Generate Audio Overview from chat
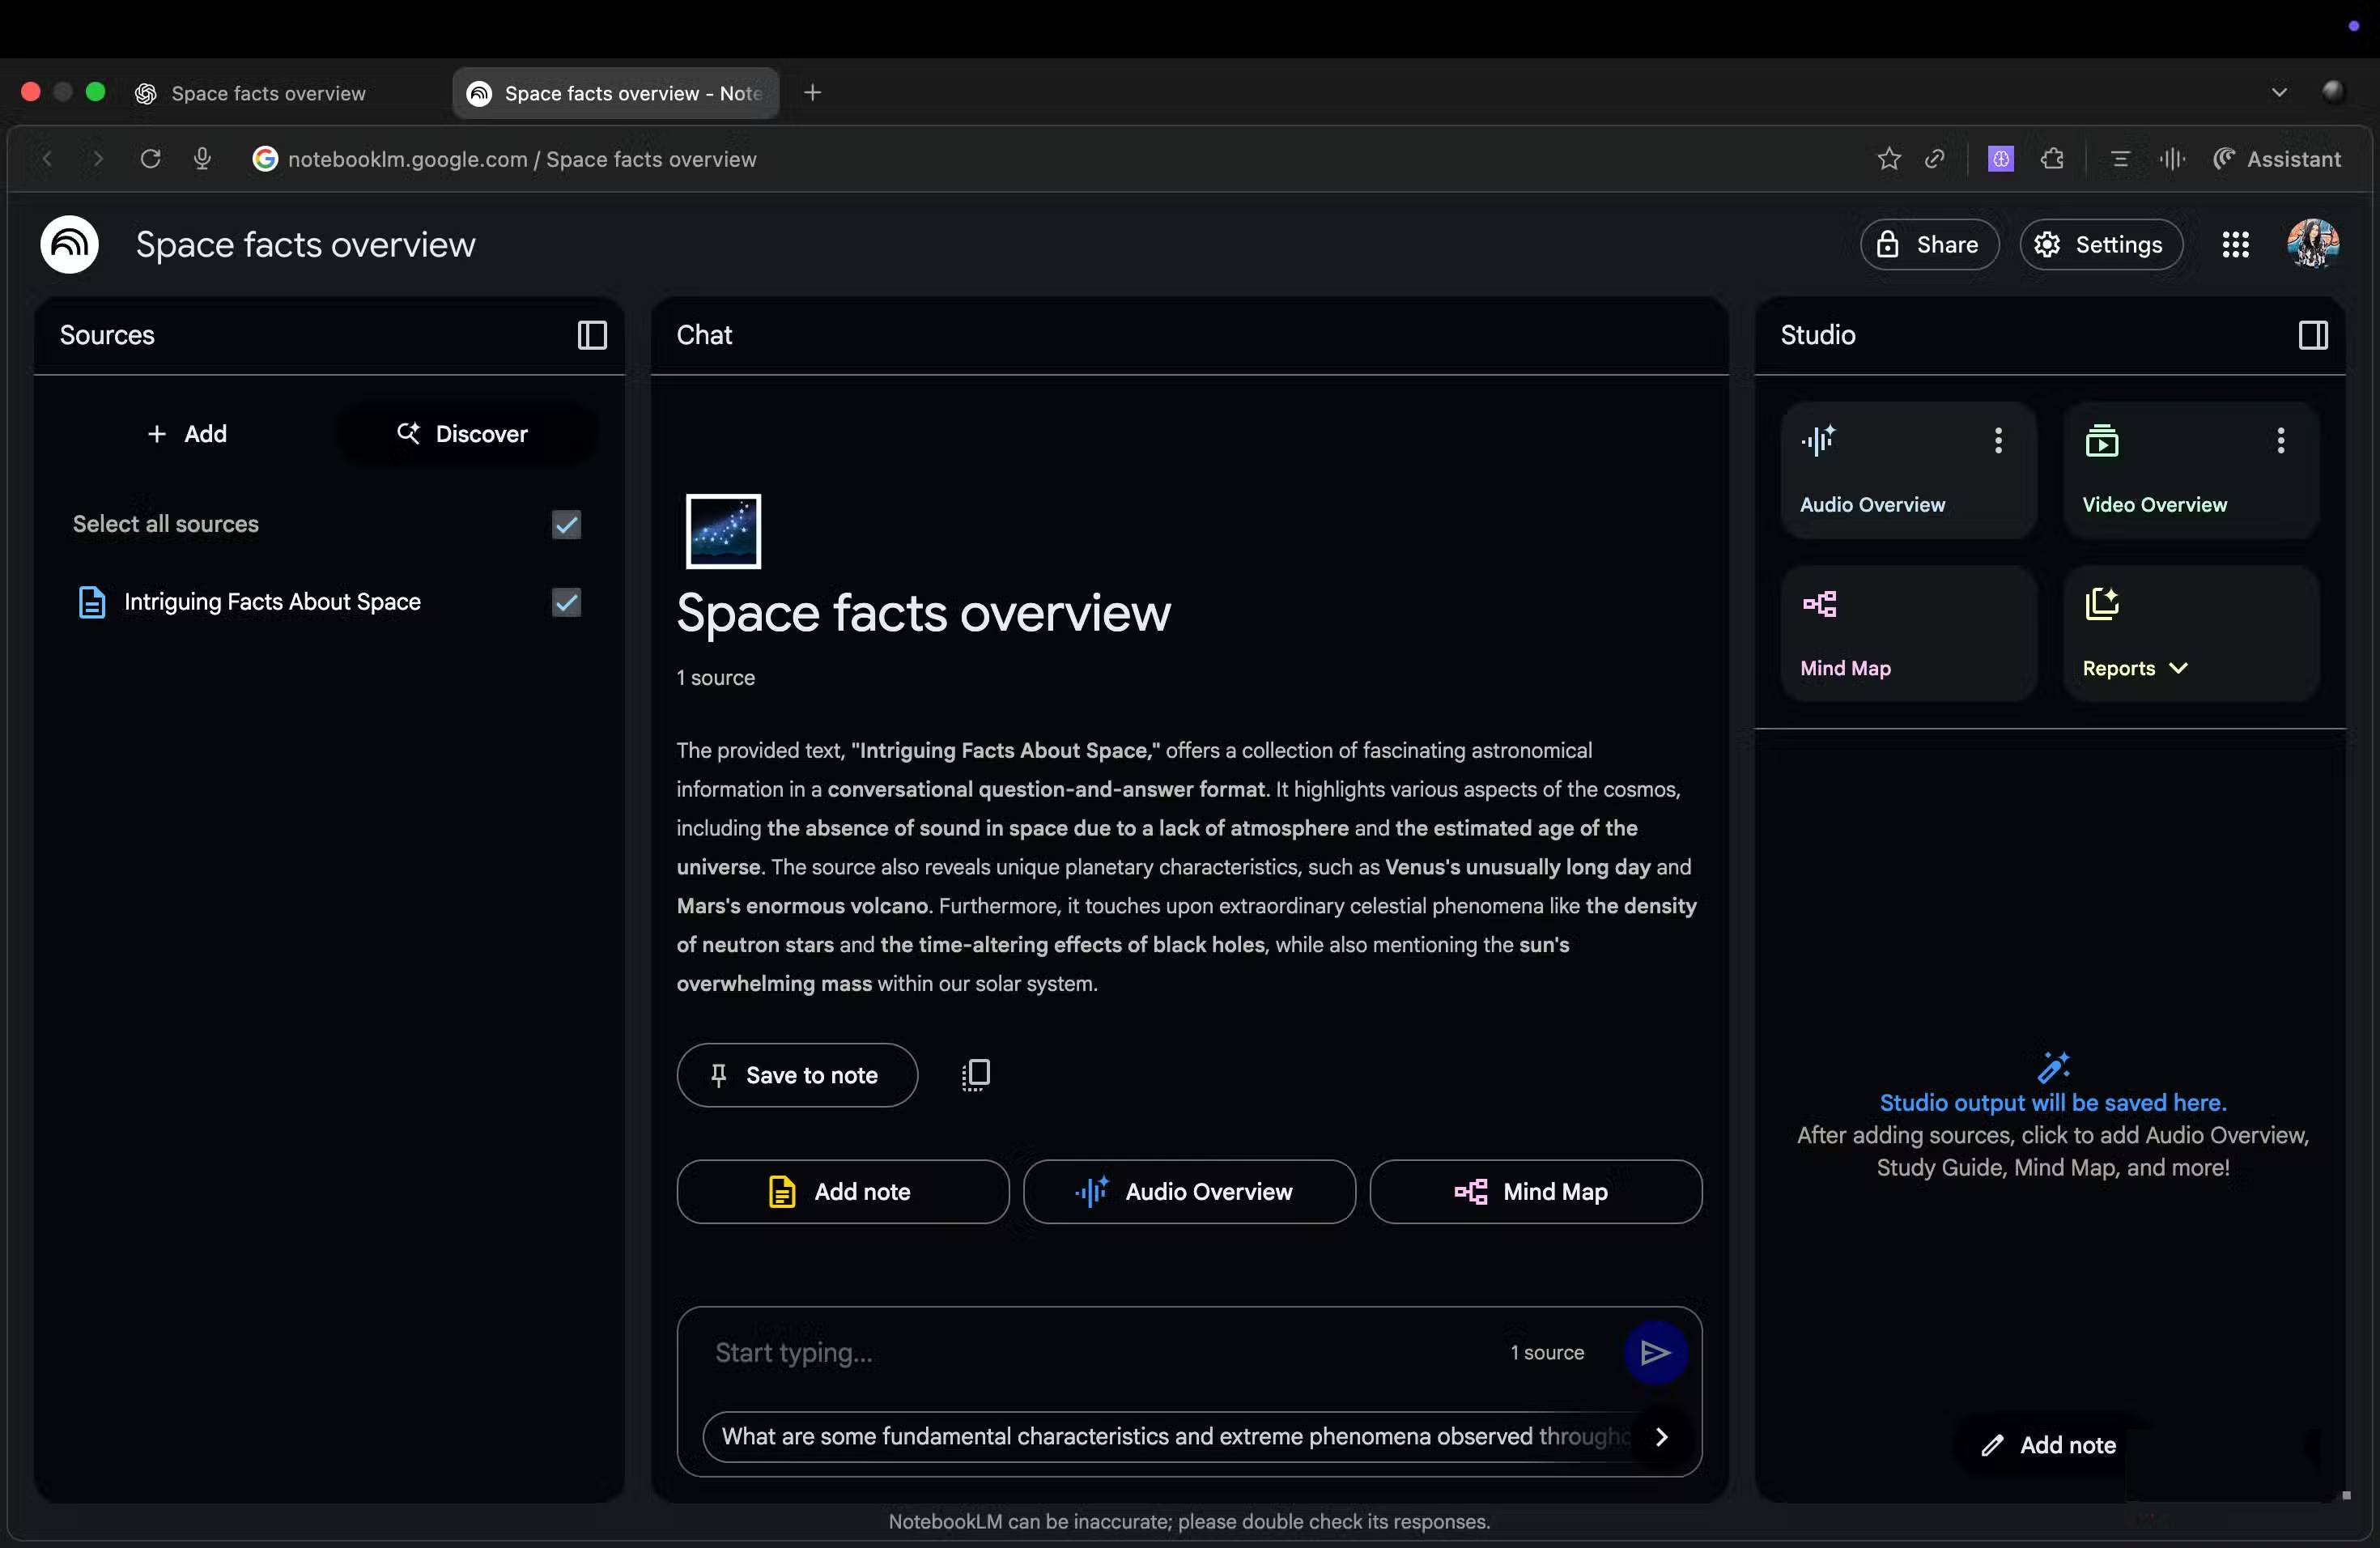 pos(1189,1192)
